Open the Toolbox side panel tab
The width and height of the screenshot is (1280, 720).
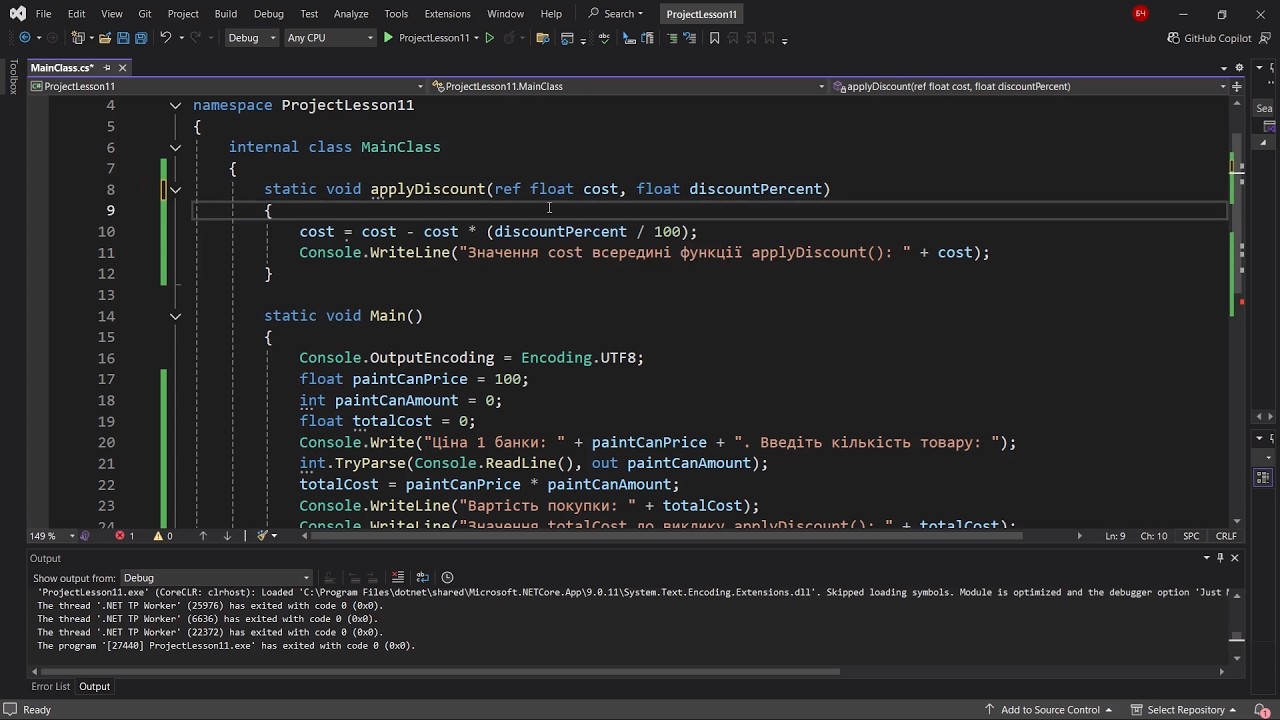click(13, 77)
